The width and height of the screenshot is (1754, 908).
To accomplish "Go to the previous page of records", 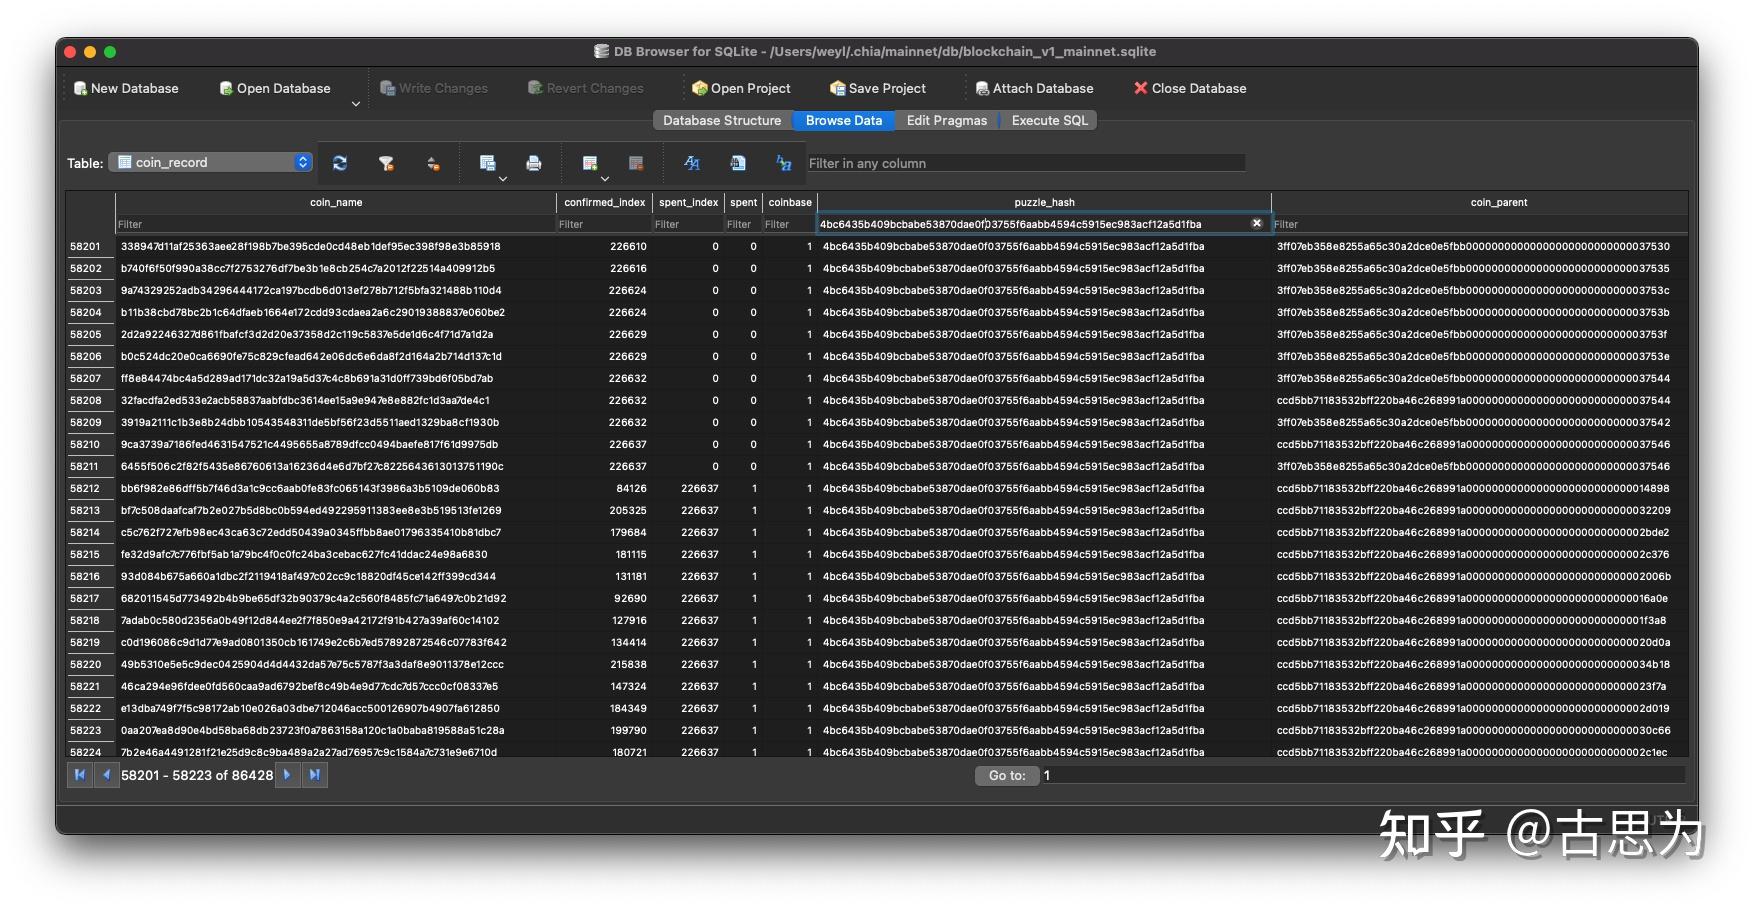I will [x=106, y=775].
